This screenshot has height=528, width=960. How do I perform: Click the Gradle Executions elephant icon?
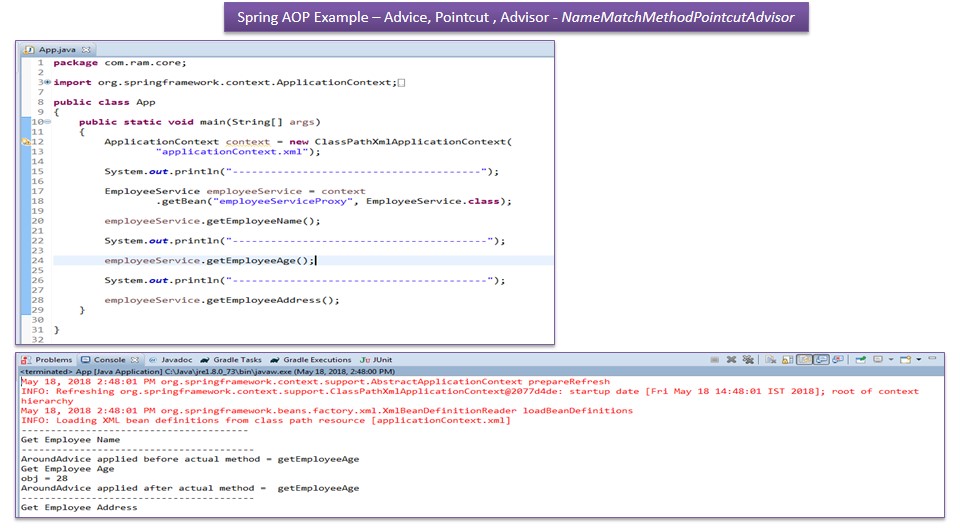tap(275, 360)
